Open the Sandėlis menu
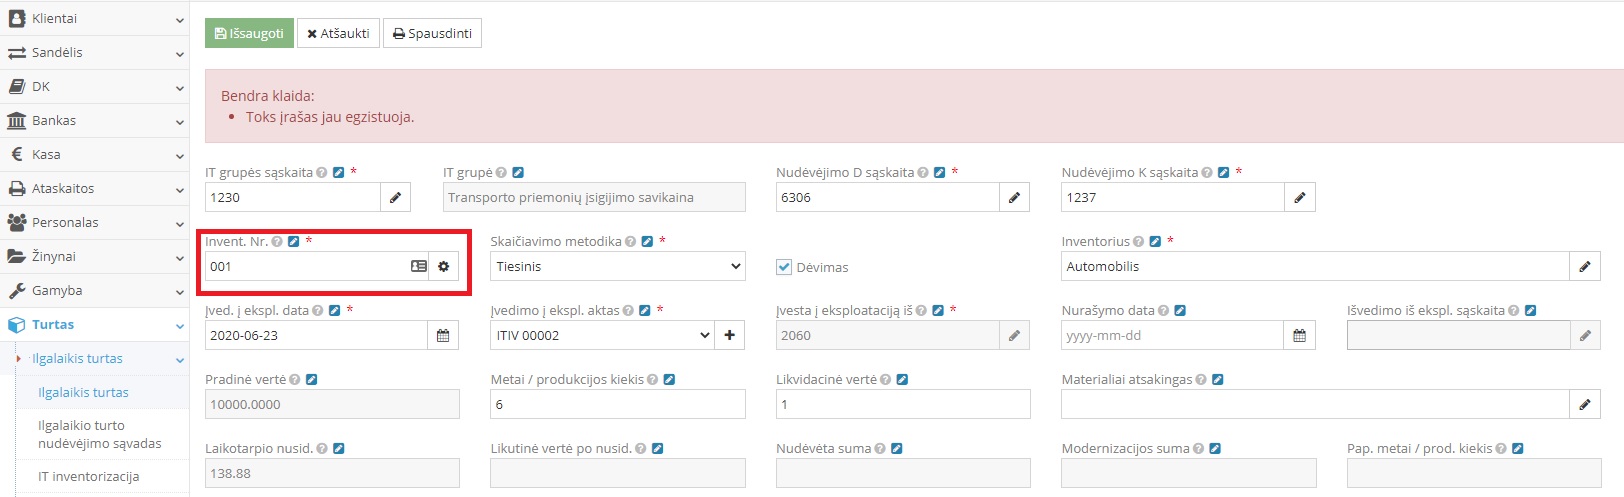 point(94,53)
